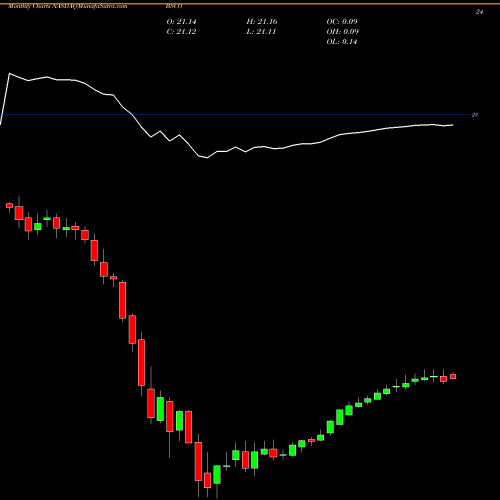Click the right end of the white average line
This screenshot has height=500, width=500.
pos(453,125)
